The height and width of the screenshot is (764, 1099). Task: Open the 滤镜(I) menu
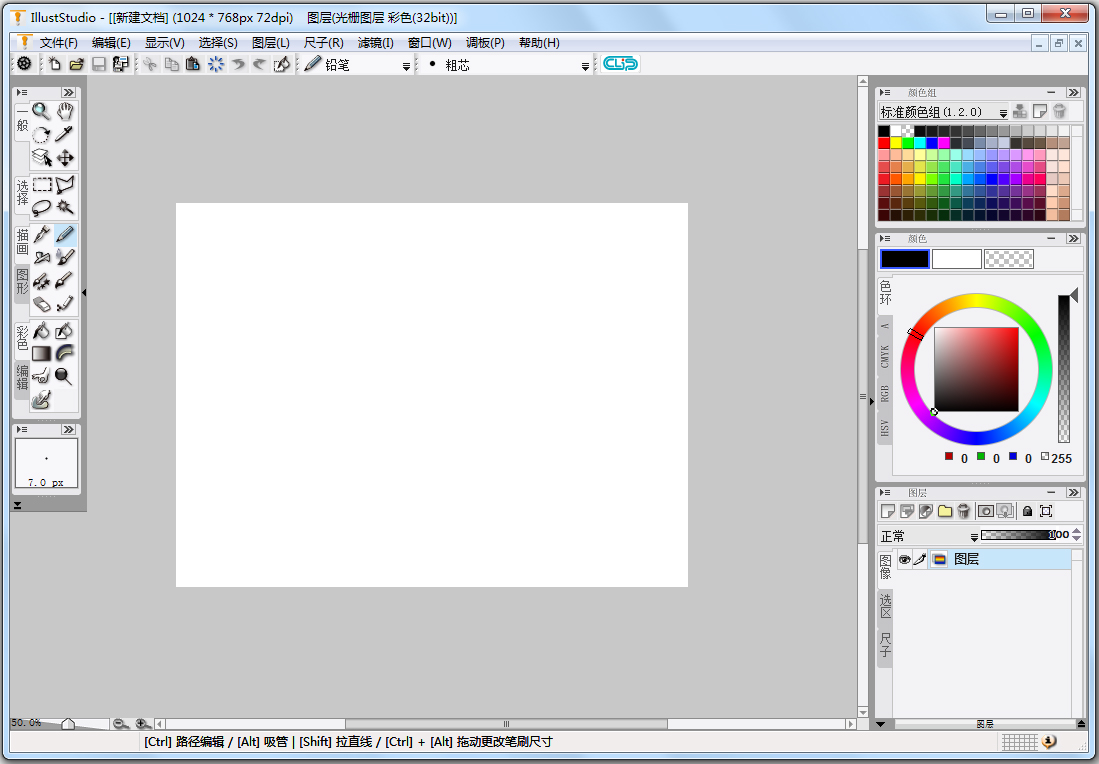tap(375, 43)
